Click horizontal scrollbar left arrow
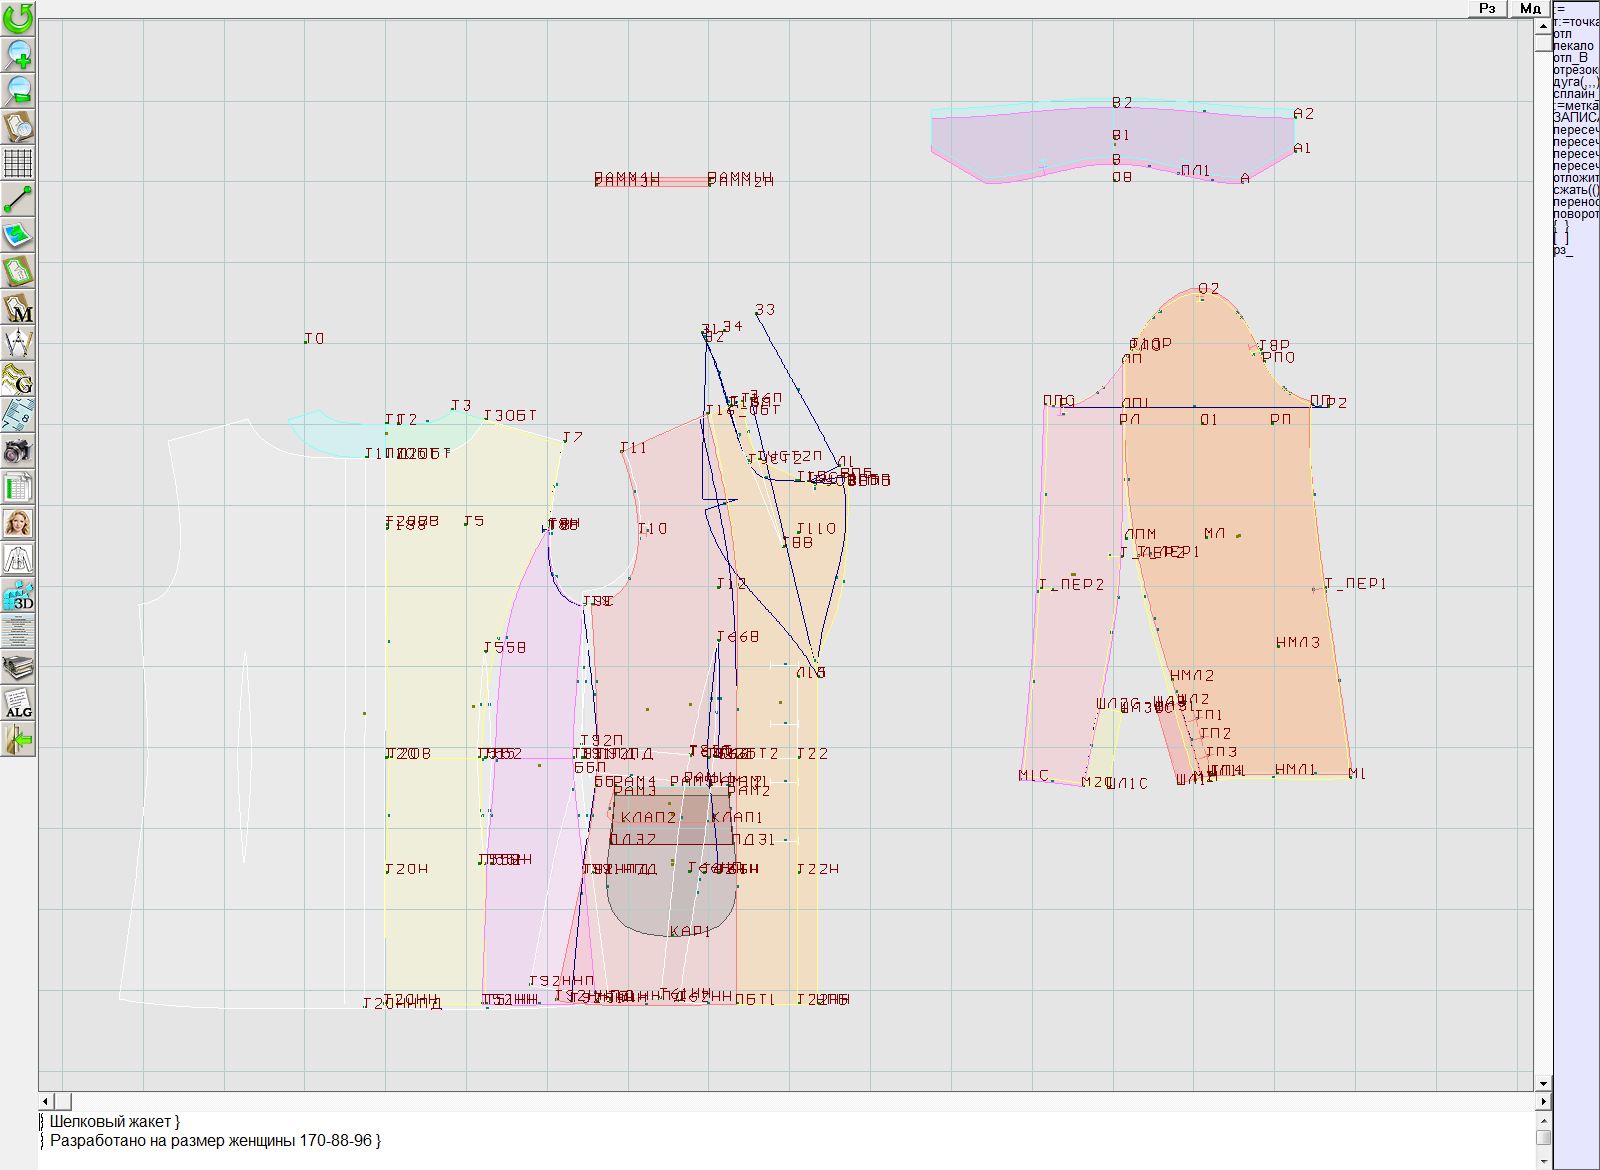1600x1170 pixels. pyautogui.click(x=46, y=1101)
